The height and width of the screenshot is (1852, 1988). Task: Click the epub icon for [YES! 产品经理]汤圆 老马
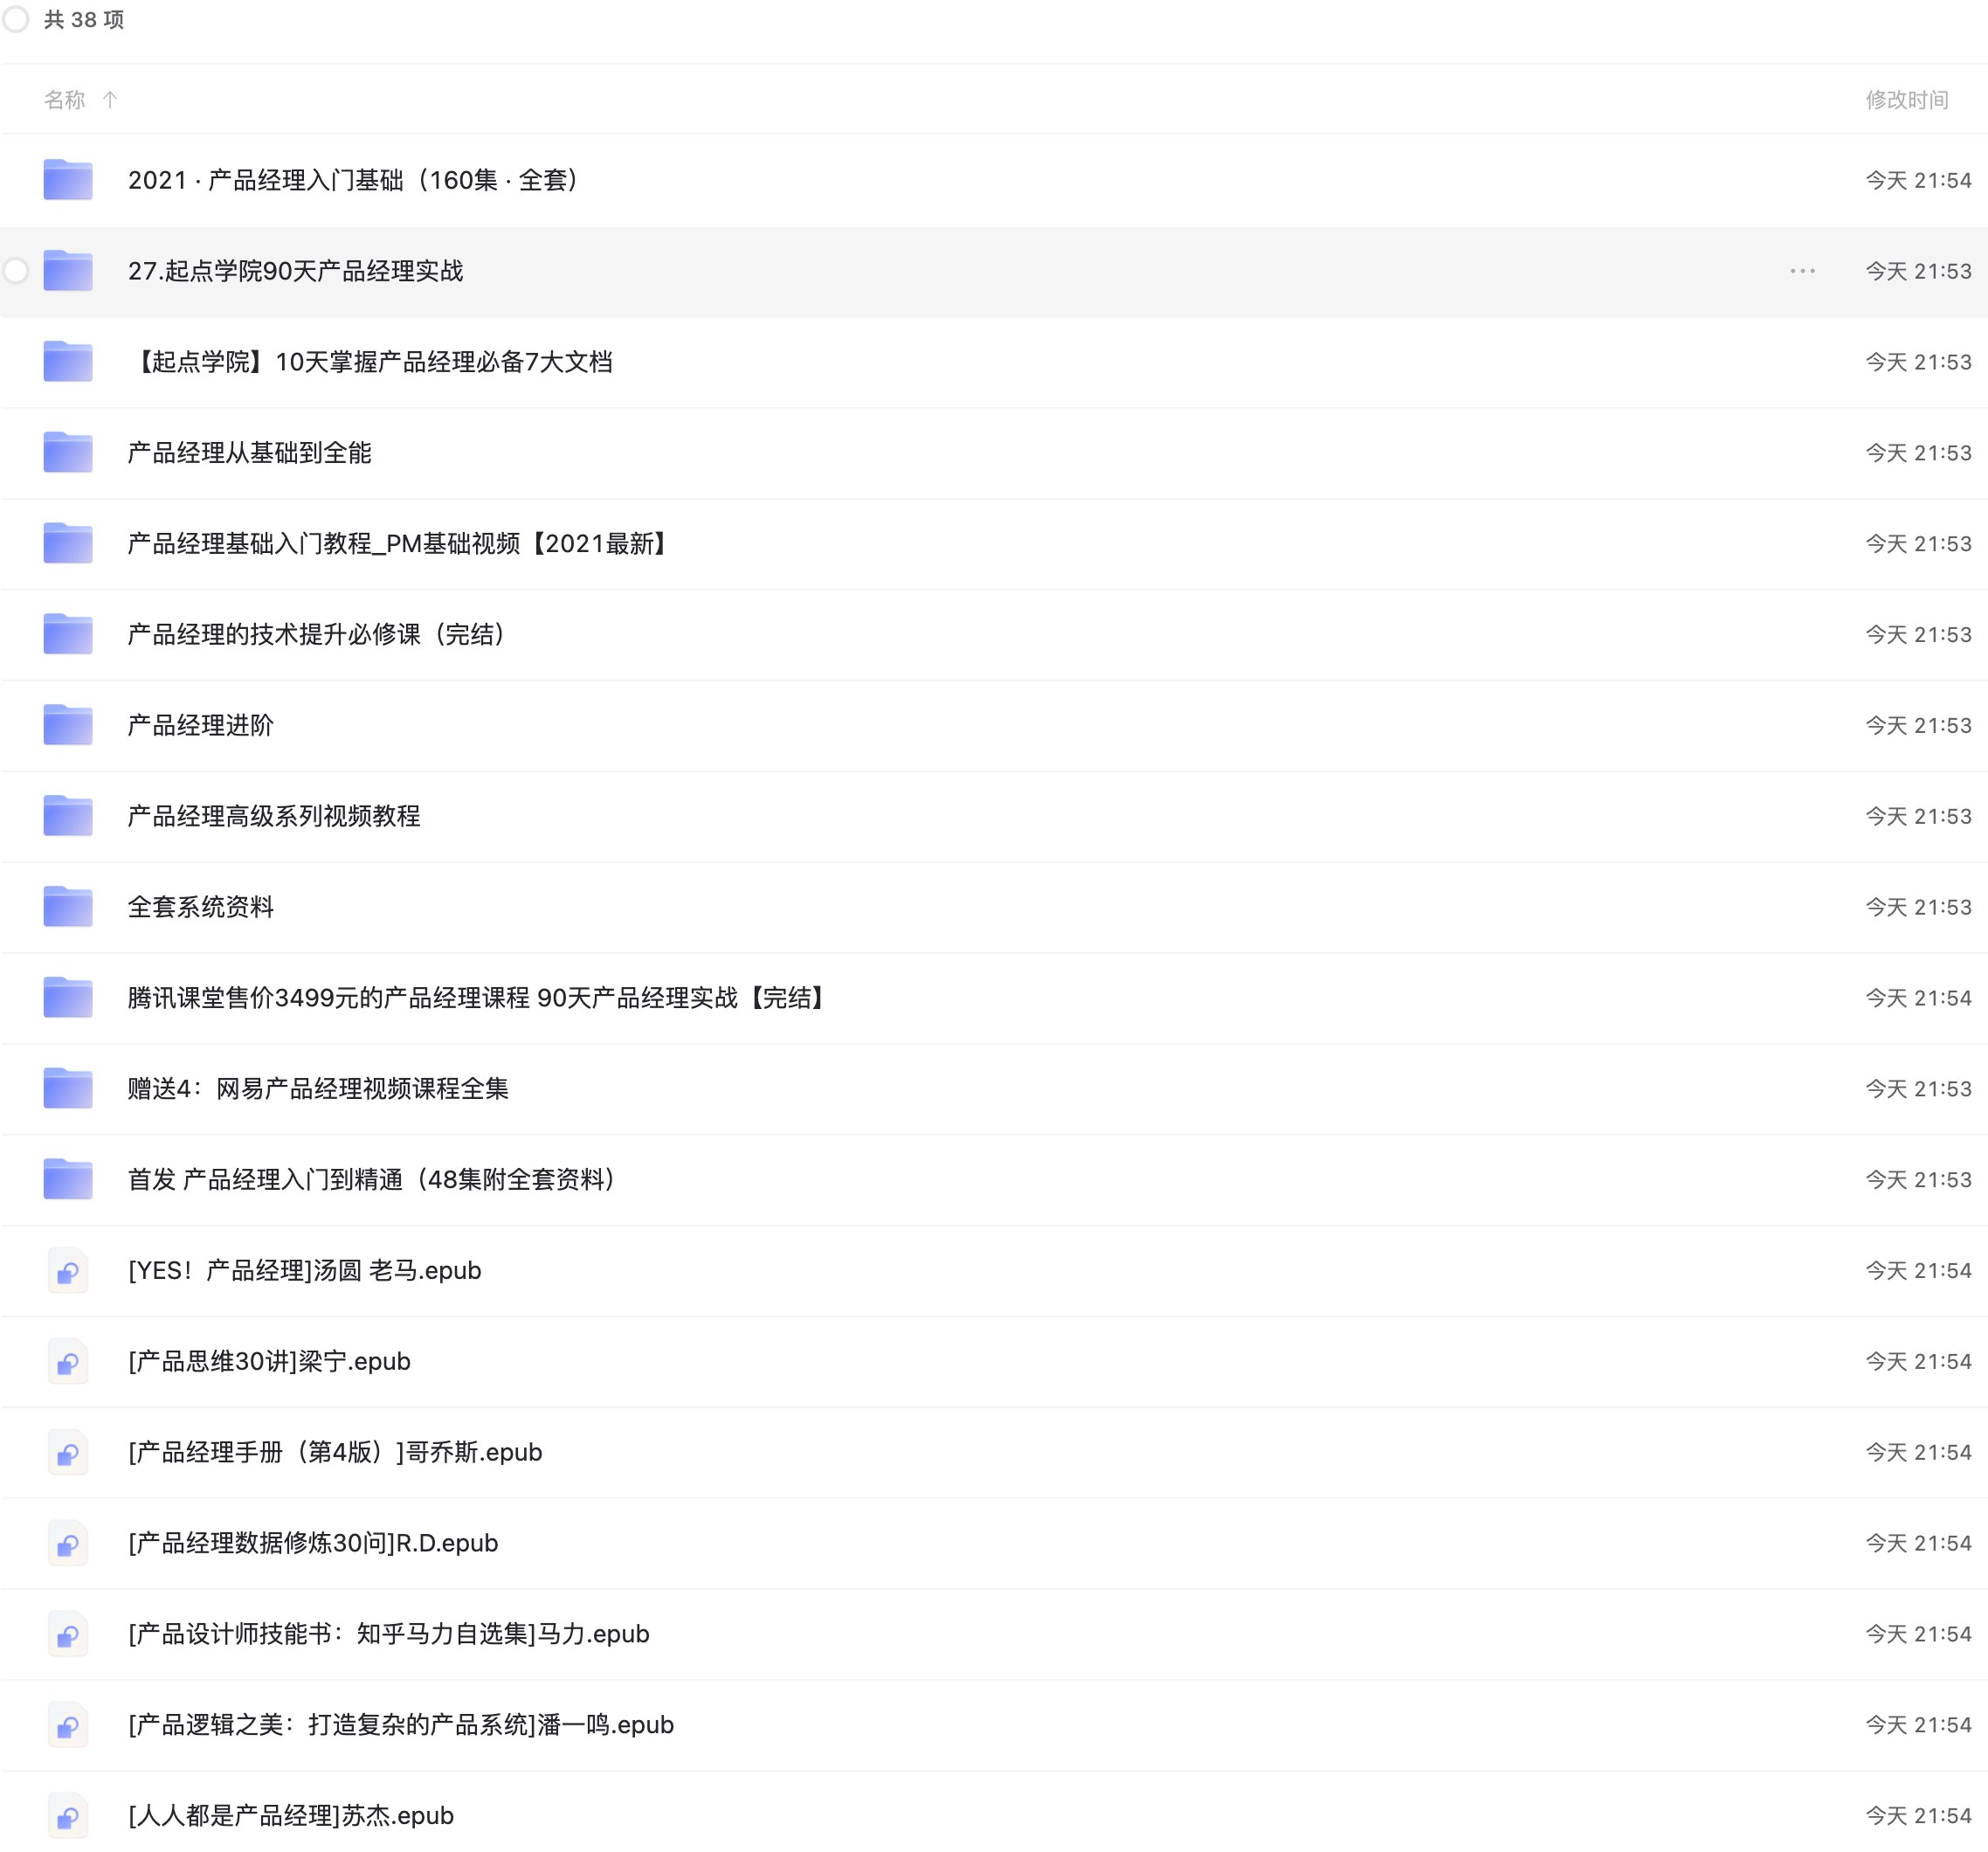click(x=68, y=1271)
